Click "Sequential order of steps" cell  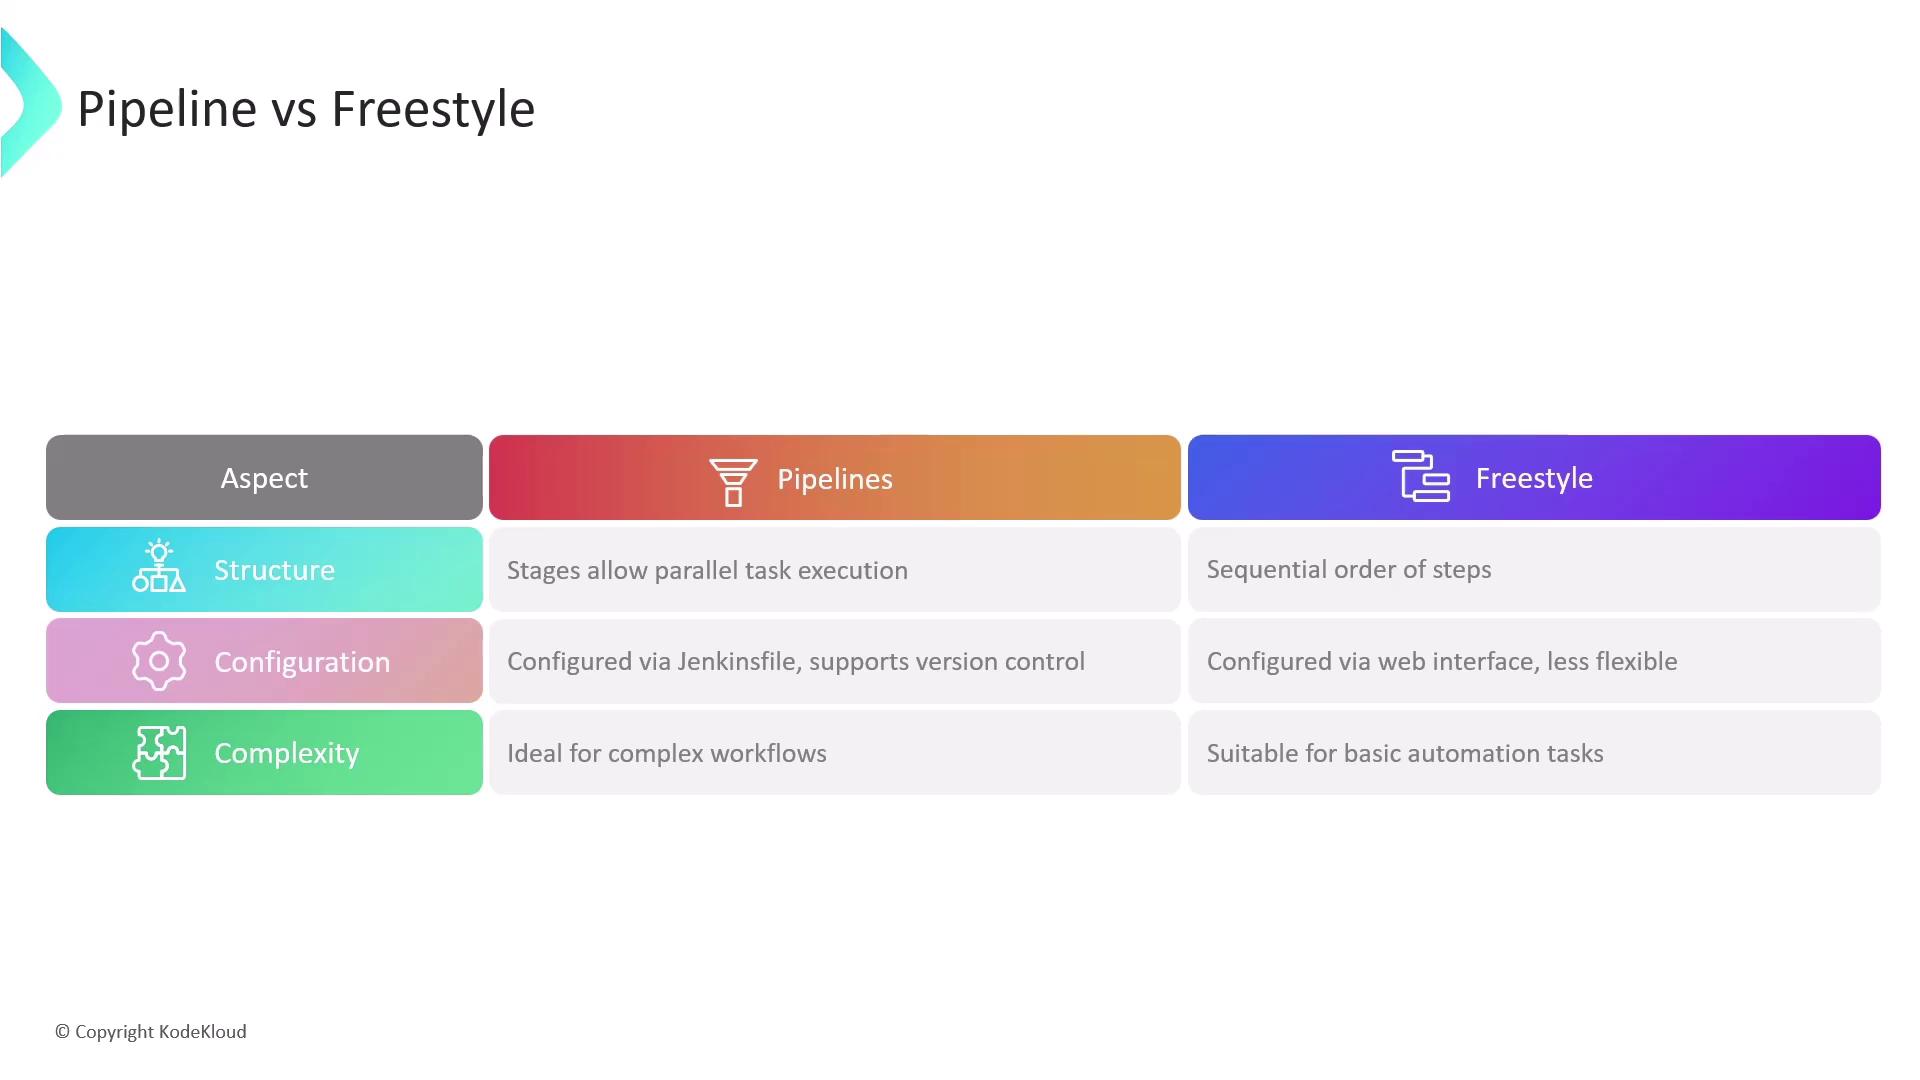(x=1348, y=569)
